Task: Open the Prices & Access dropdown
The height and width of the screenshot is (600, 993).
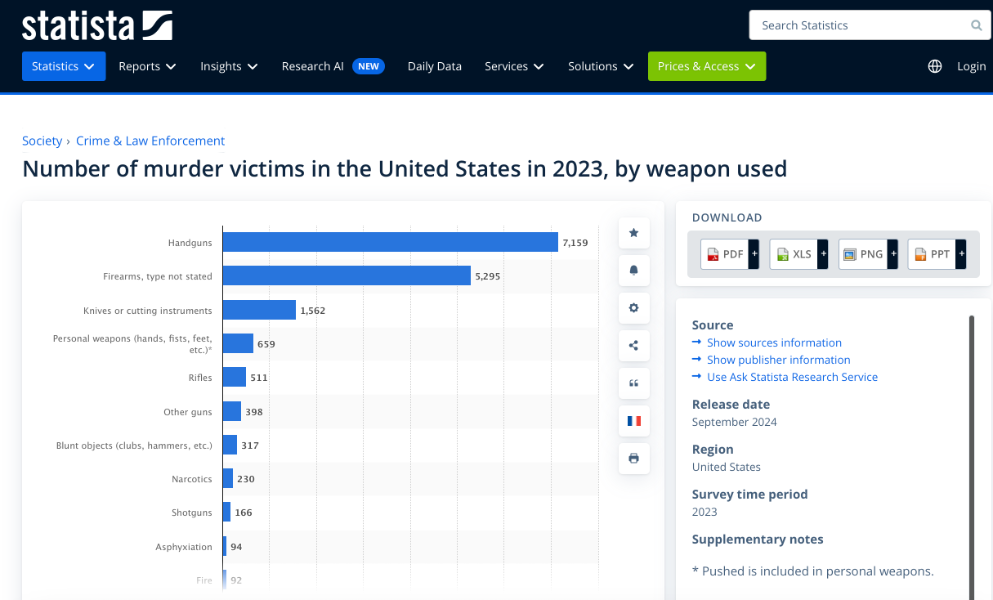Action: tap(706, 66)
